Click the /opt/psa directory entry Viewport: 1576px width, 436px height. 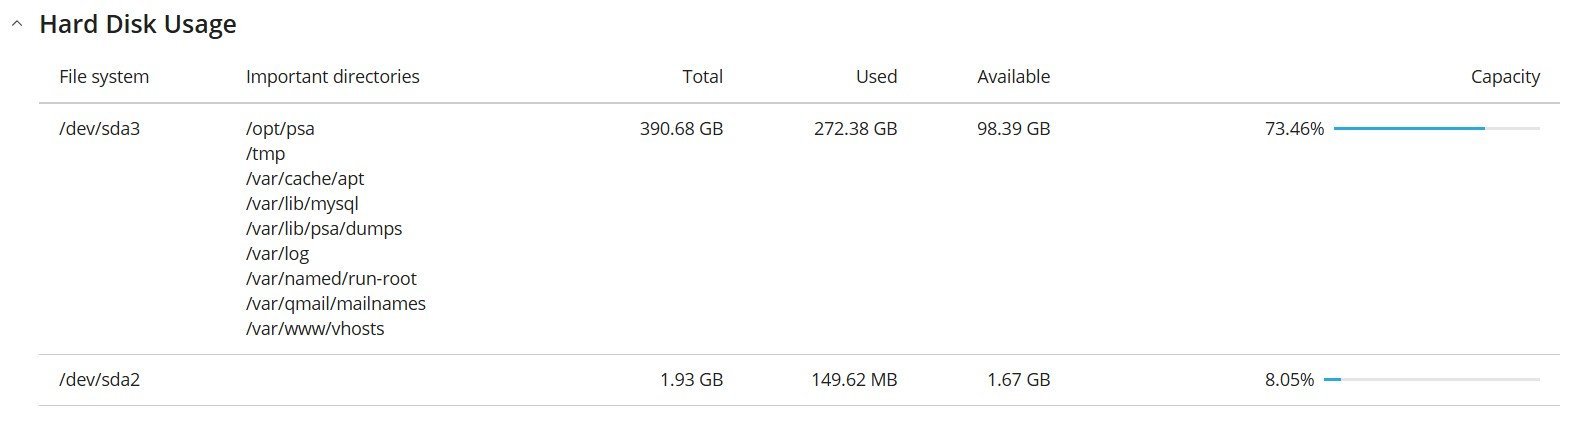click(x=280, y=128)
